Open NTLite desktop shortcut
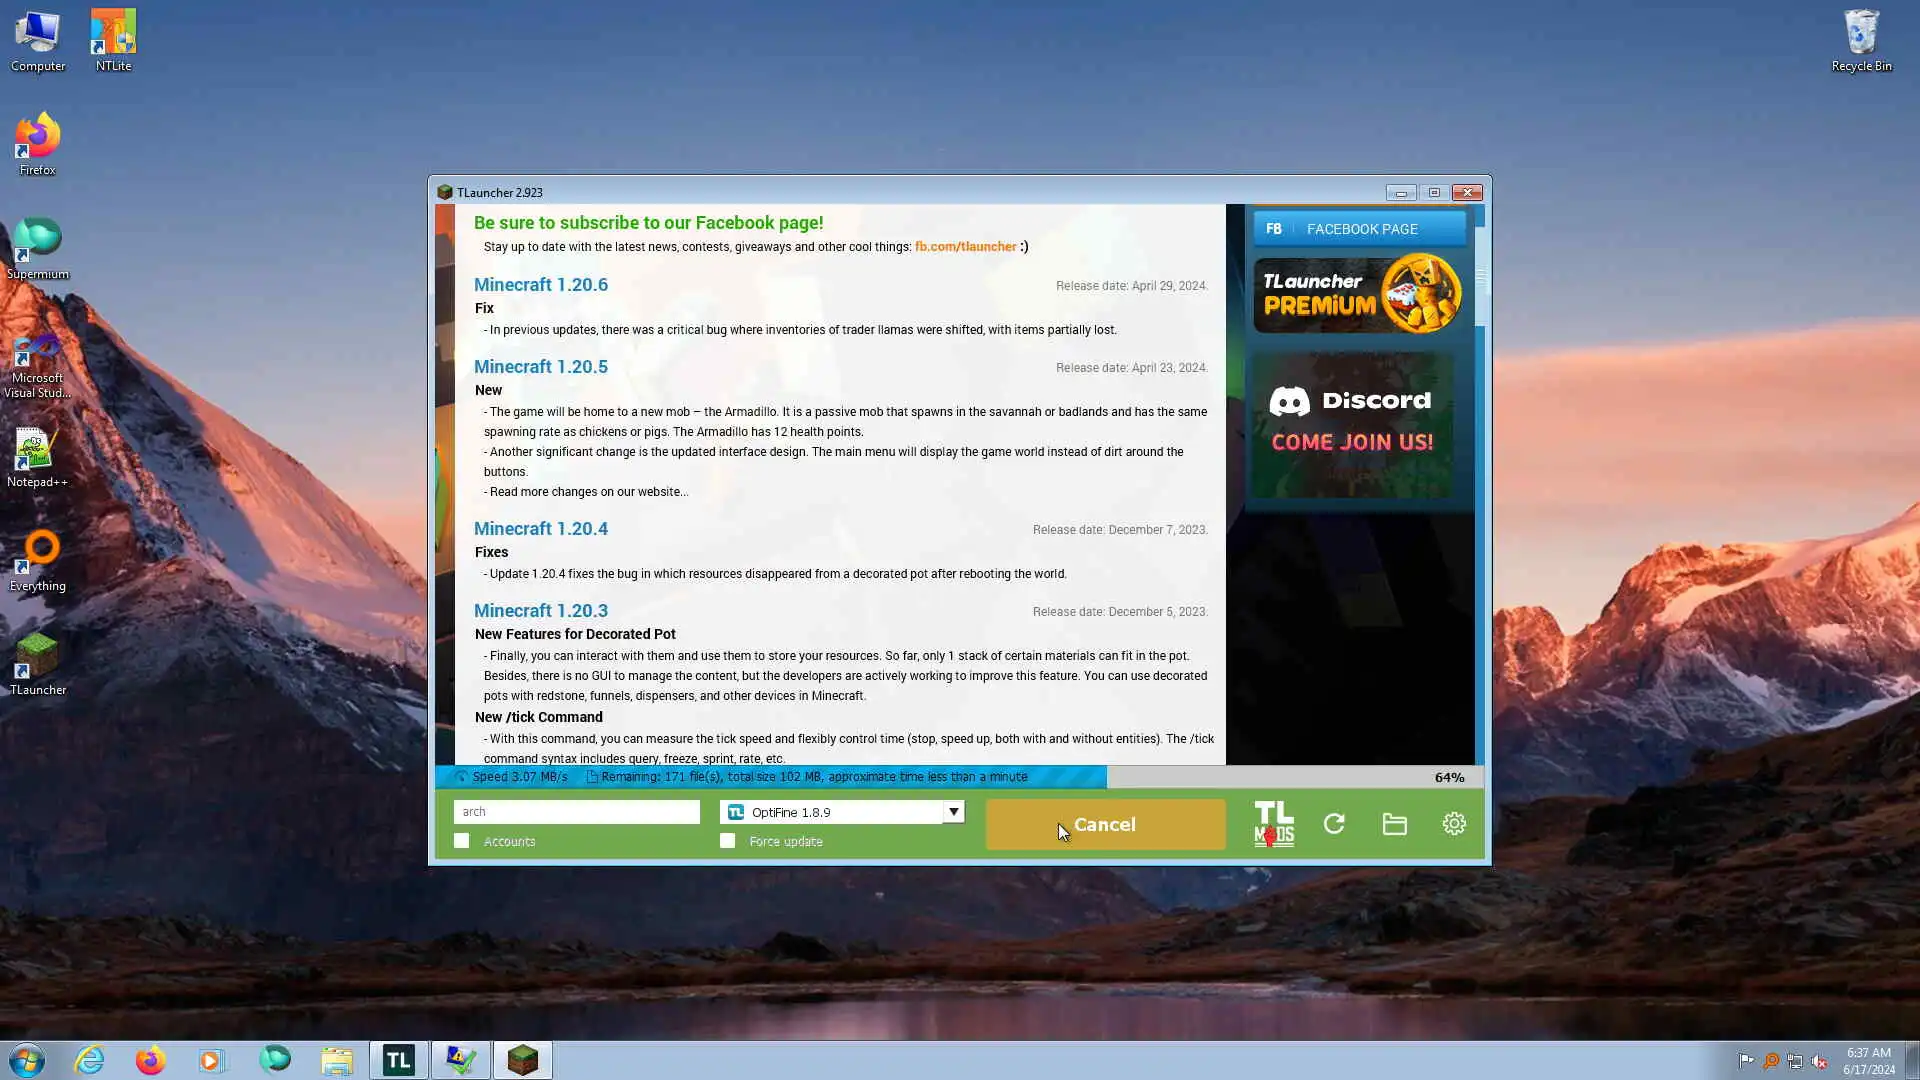The image size is (1920, 1080). coord(113,41)
